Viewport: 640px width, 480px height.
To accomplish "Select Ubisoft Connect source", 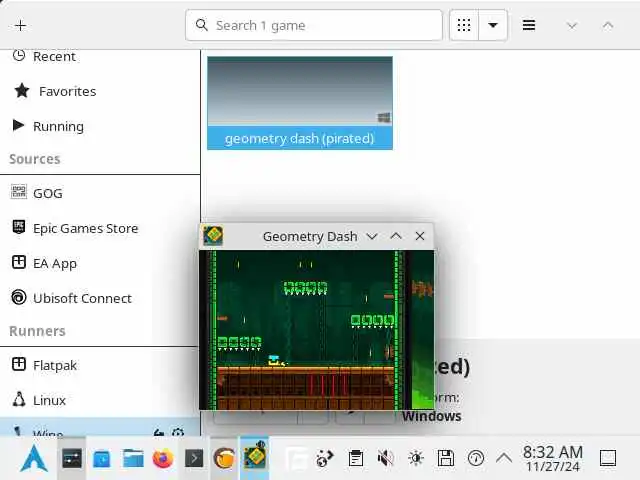I will click(x=100, y=298).
